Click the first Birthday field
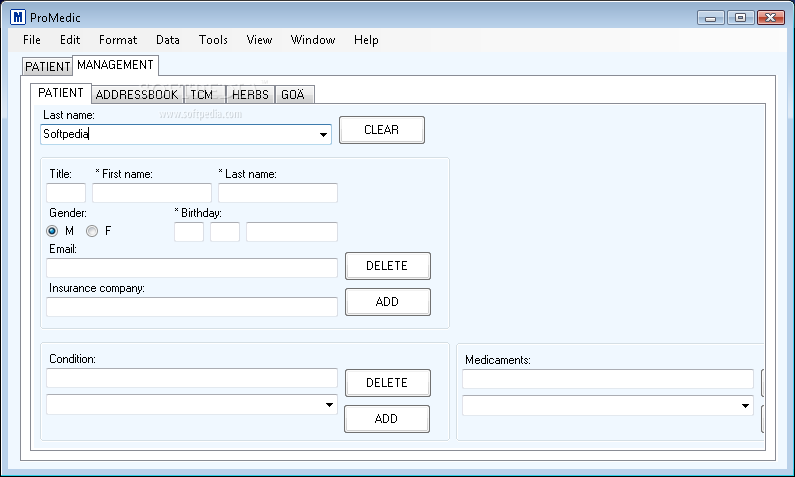The image size is (795, 477). click(x=189, y=232)
